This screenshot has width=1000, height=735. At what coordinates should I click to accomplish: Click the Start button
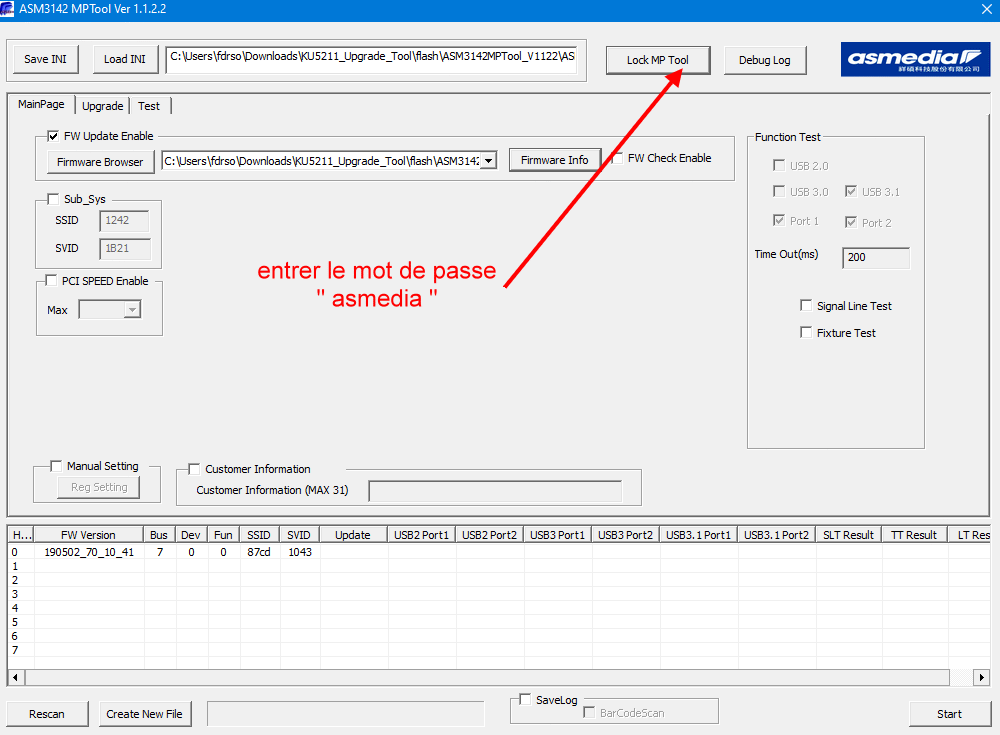(x=950, y=714)
